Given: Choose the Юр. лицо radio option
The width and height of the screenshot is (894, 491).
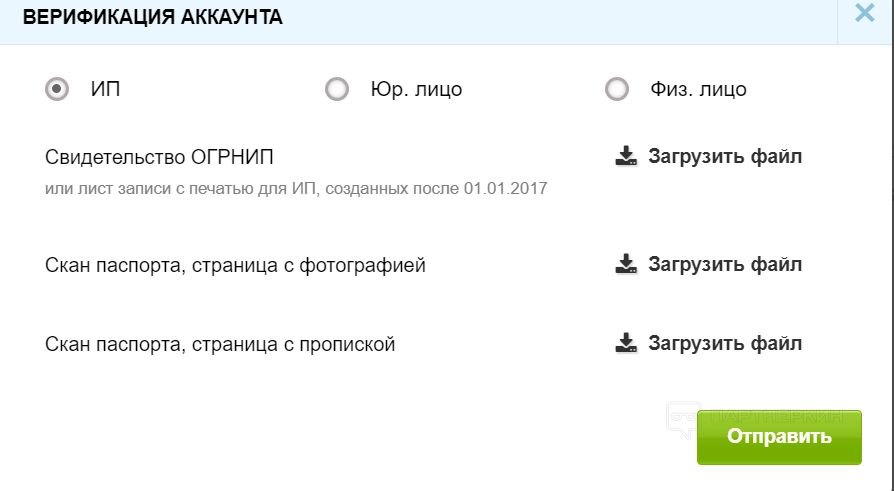Looking at the screenshot, I should coord(337,89).
